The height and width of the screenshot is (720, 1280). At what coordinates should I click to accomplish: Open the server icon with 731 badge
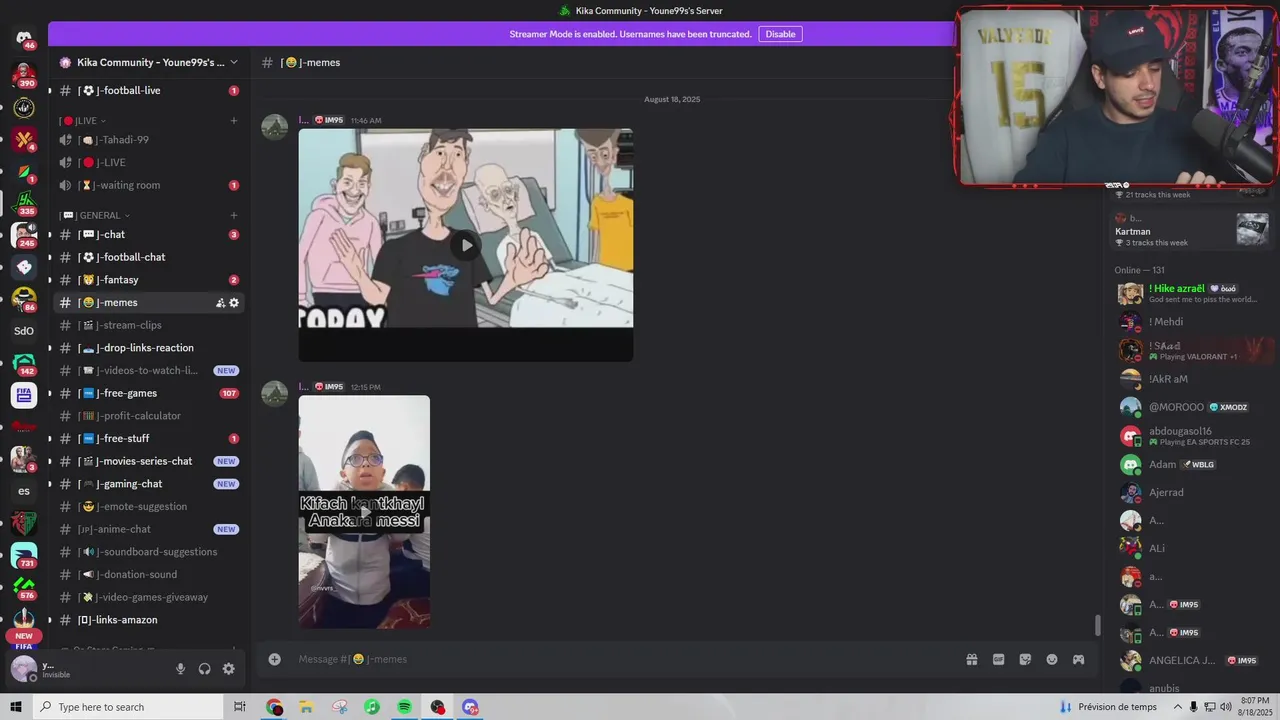pos(24,555)
